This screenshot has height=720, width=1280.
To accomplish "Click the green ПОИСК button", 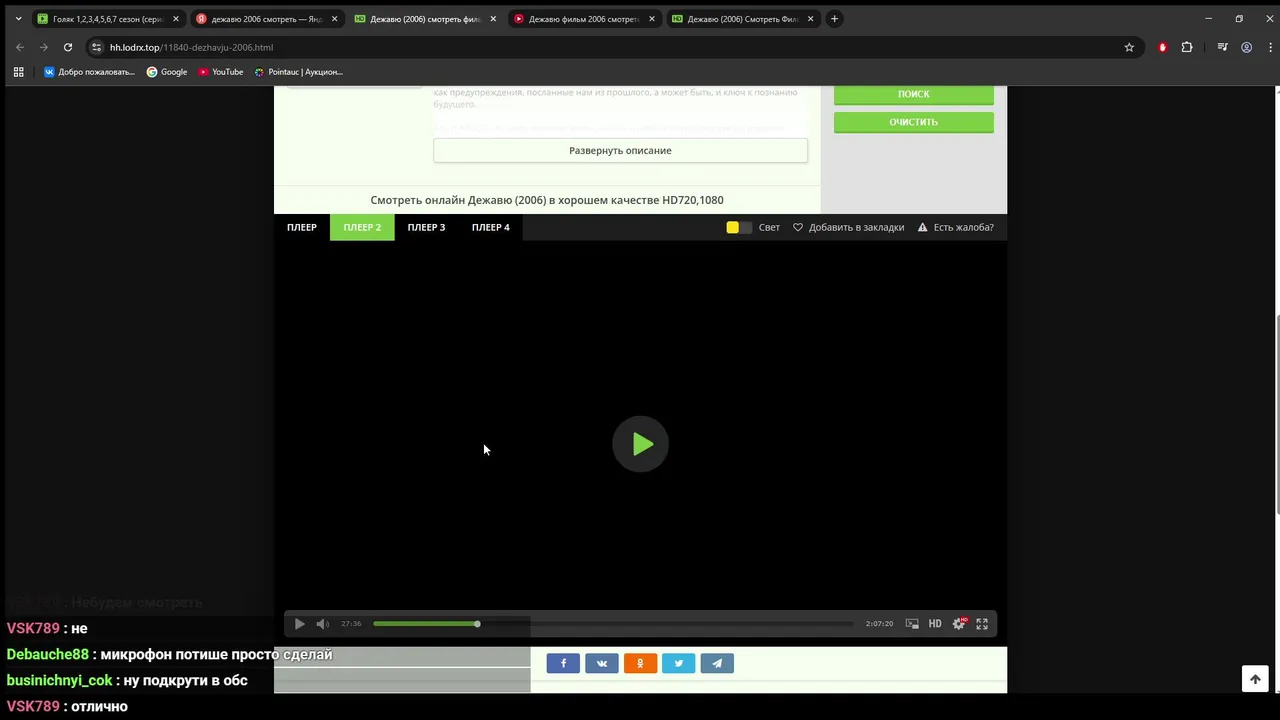I will [914, 94].
